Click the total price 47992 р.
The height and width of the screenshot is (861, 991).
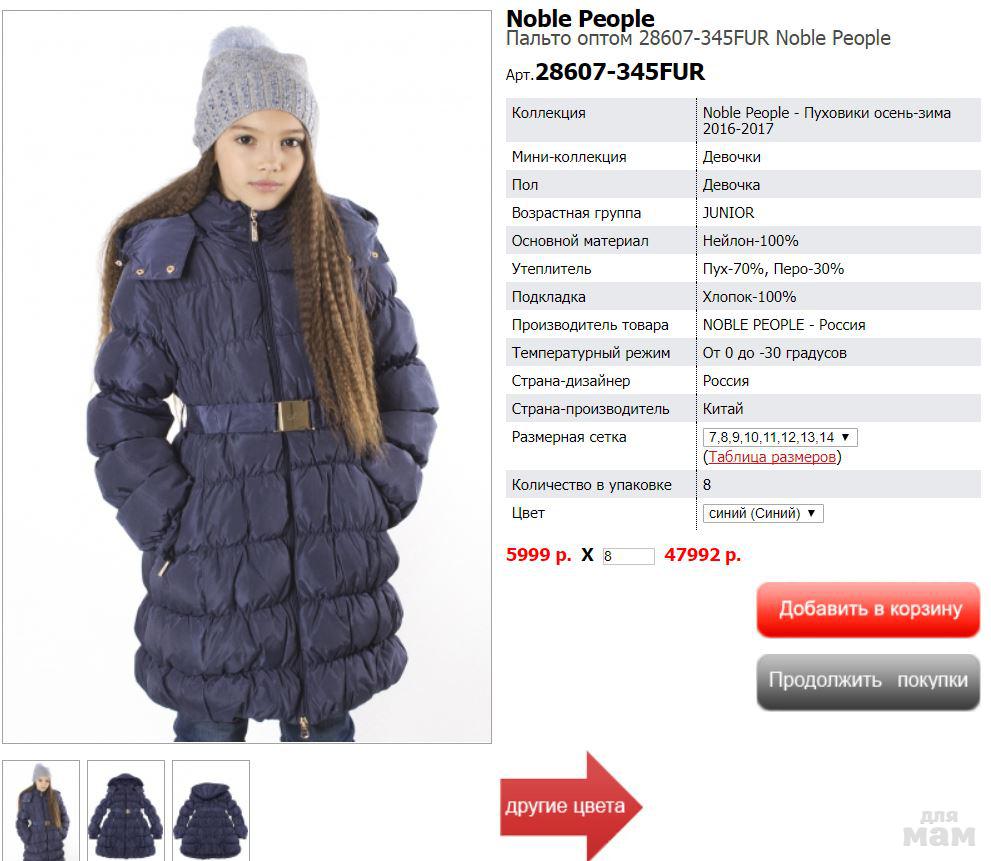click(x=702, y=555)
